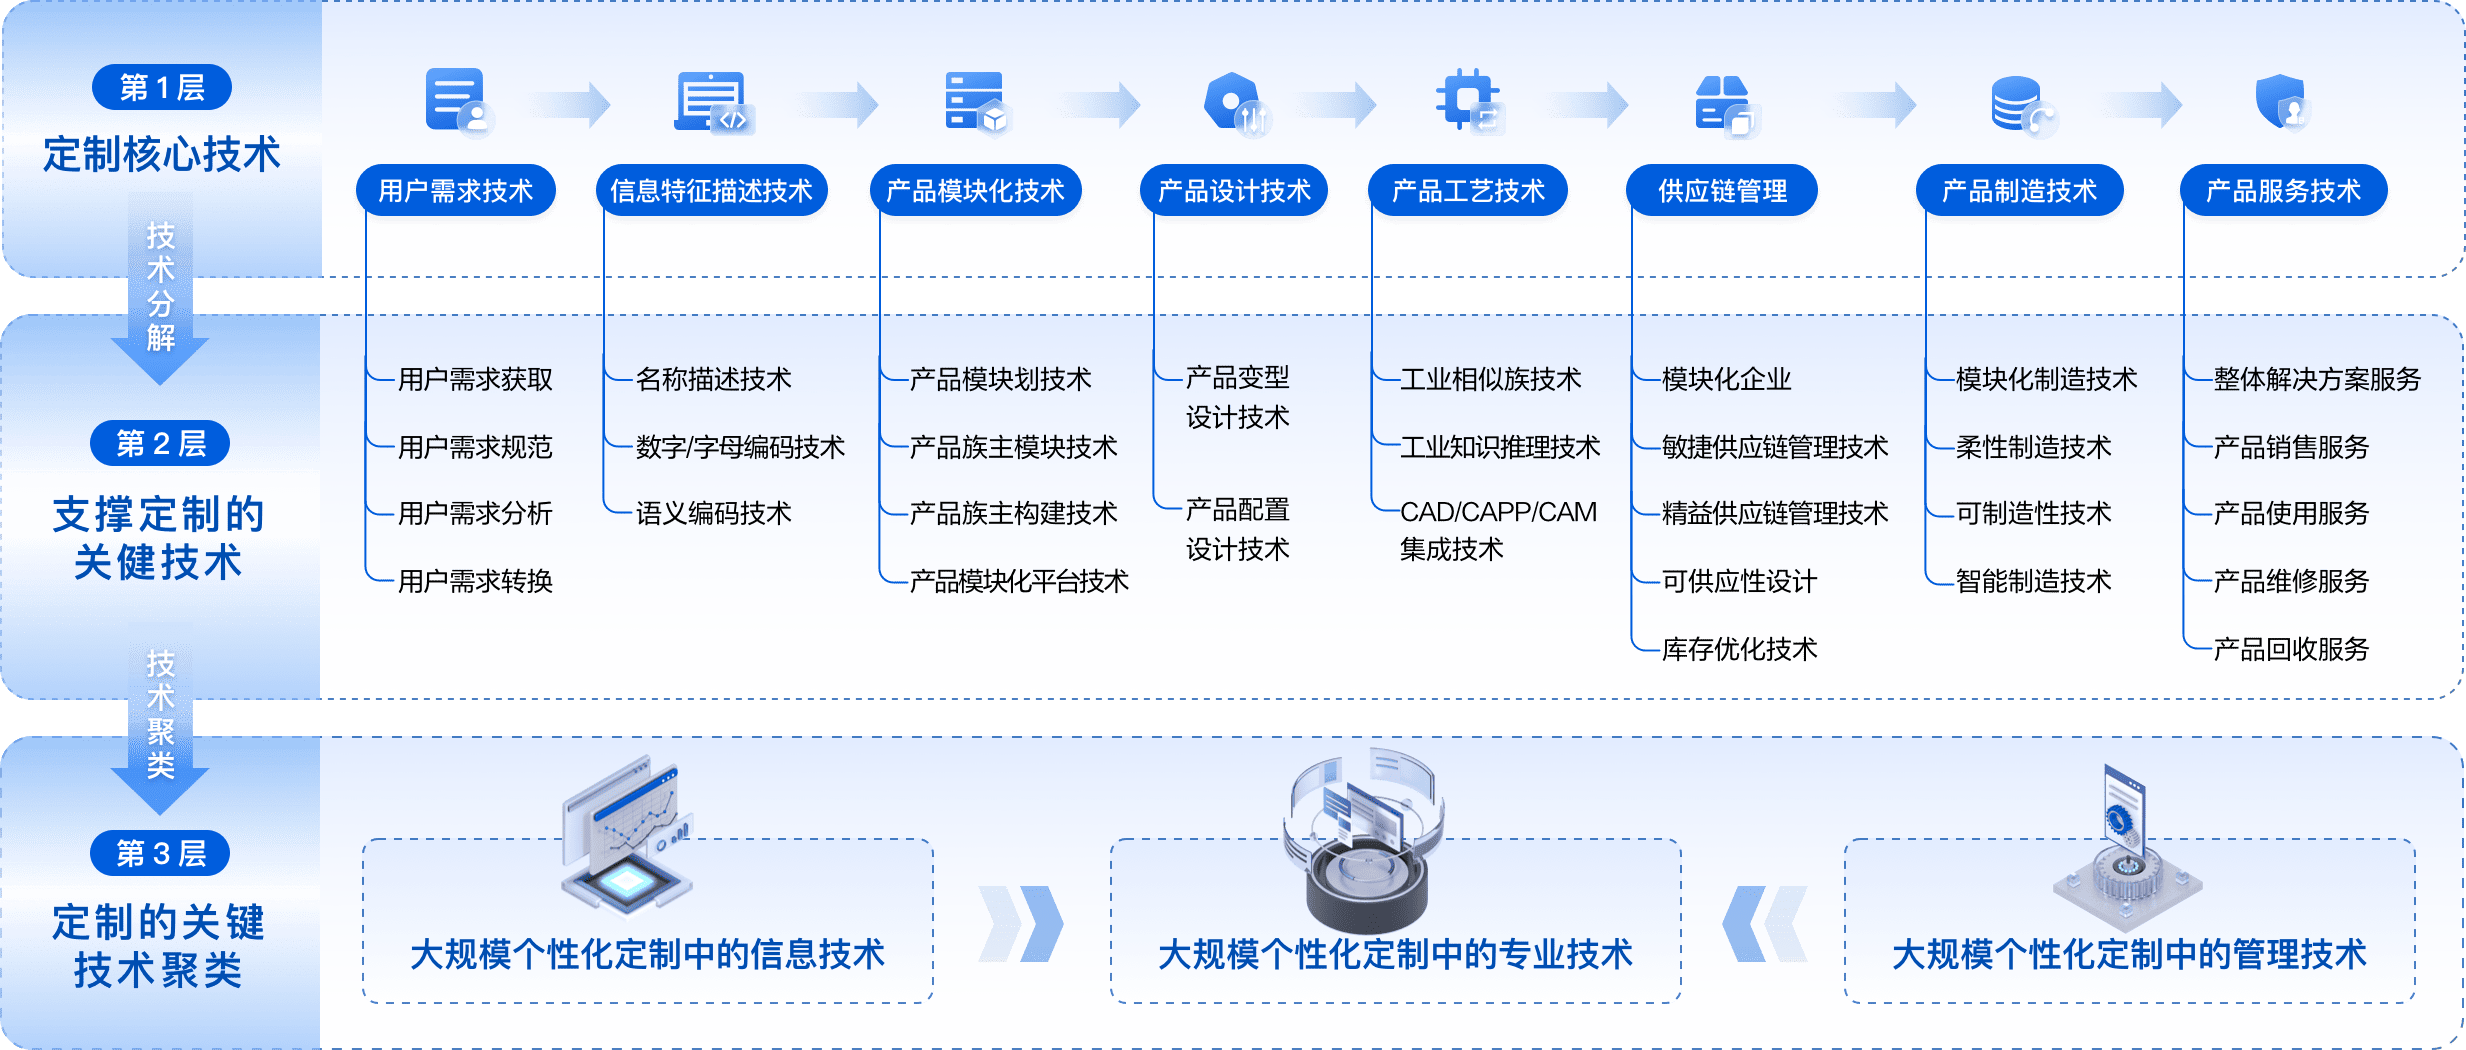
Task: Click the 第 3 层 badge
Action: (x=160, y=853)
